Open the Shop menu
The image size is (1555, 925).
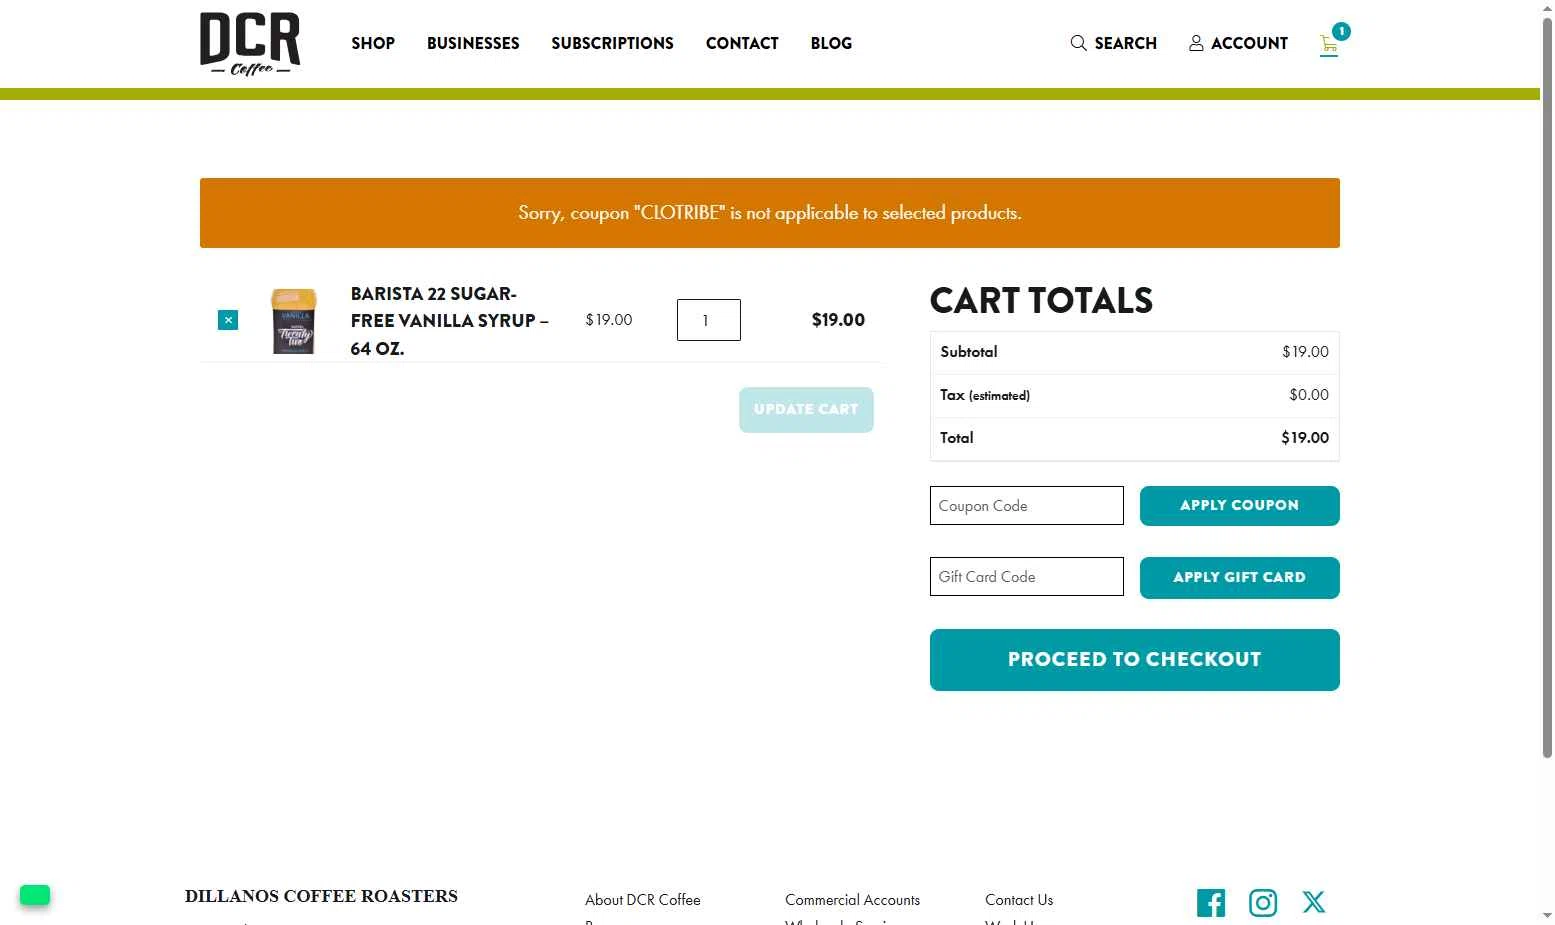pos(373,43)
